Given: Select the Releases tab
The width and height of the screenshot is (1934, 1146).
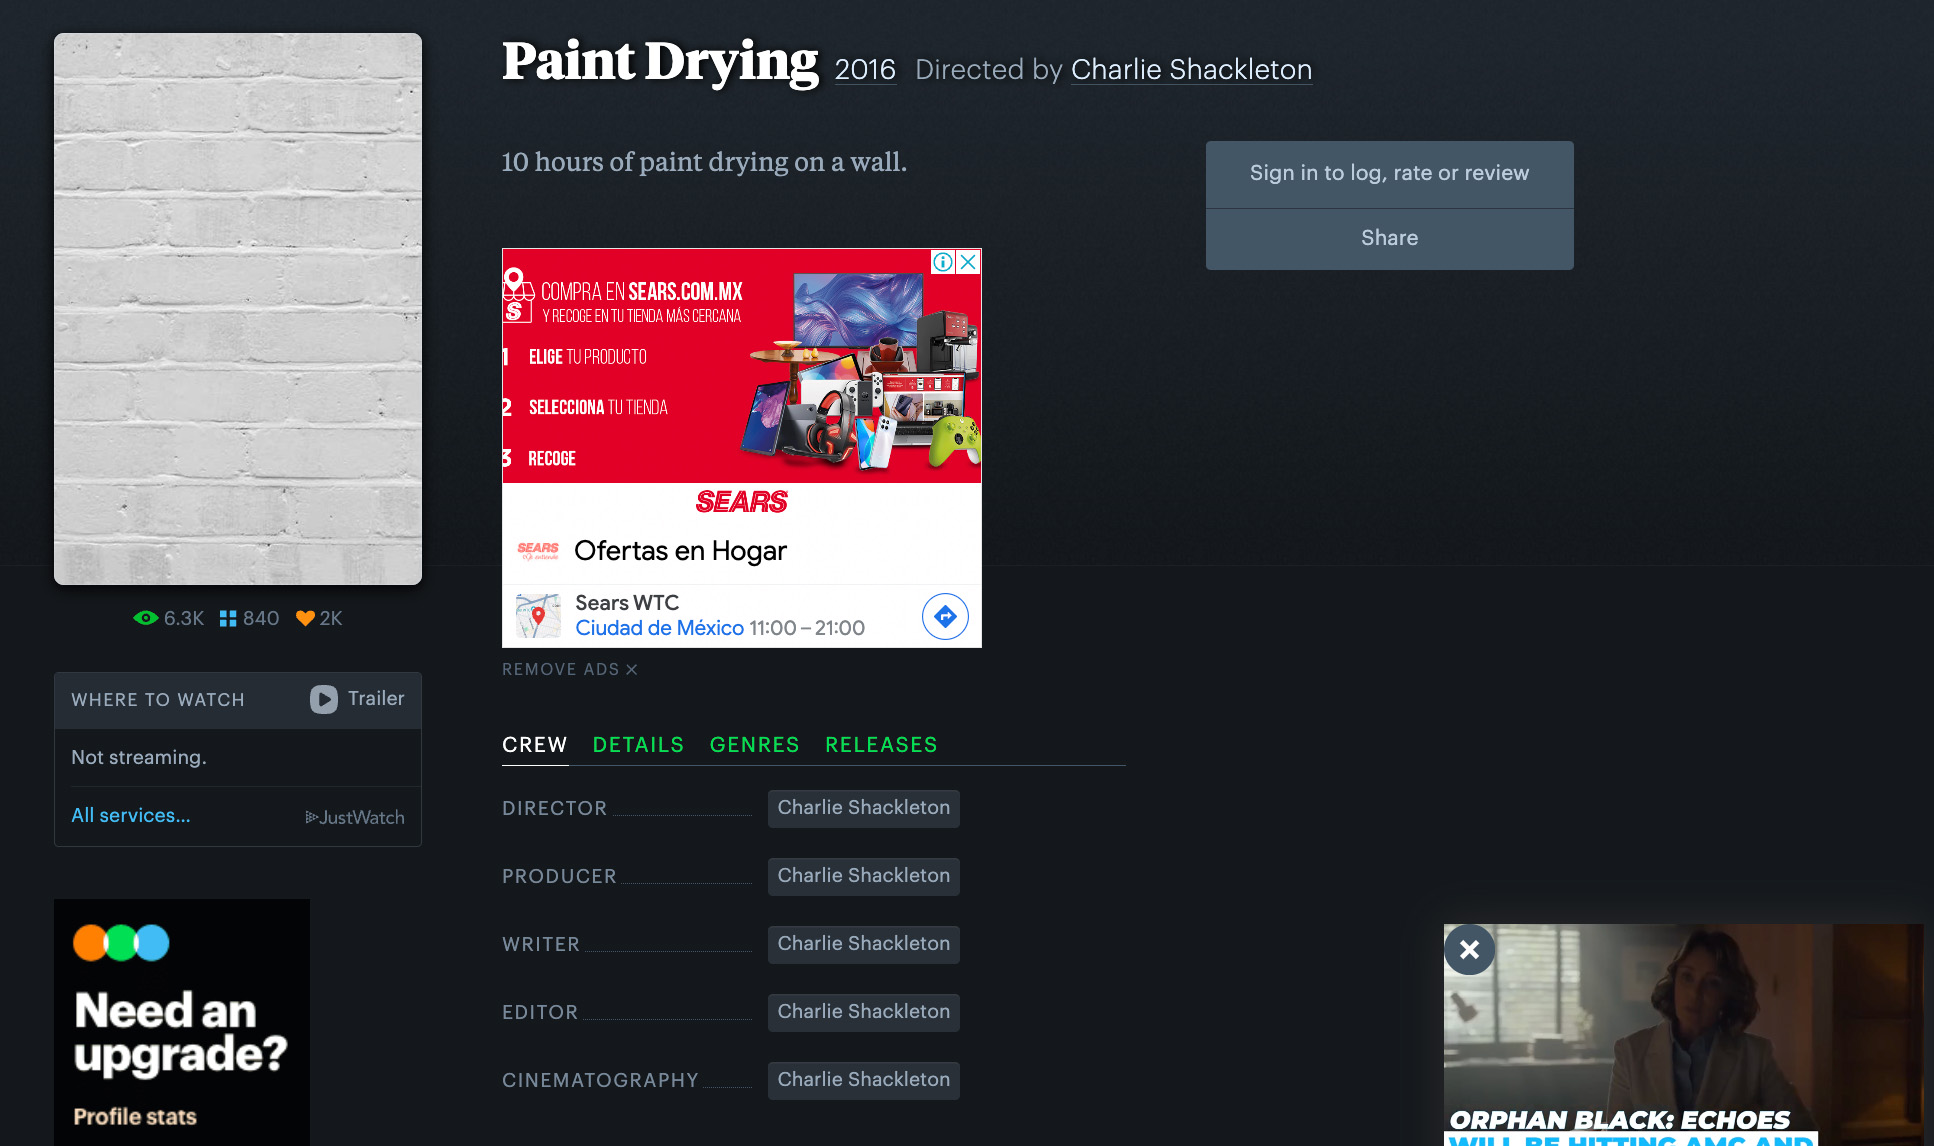Looking at the screenshot, I should pyautogui.click(x=881, y=745).
